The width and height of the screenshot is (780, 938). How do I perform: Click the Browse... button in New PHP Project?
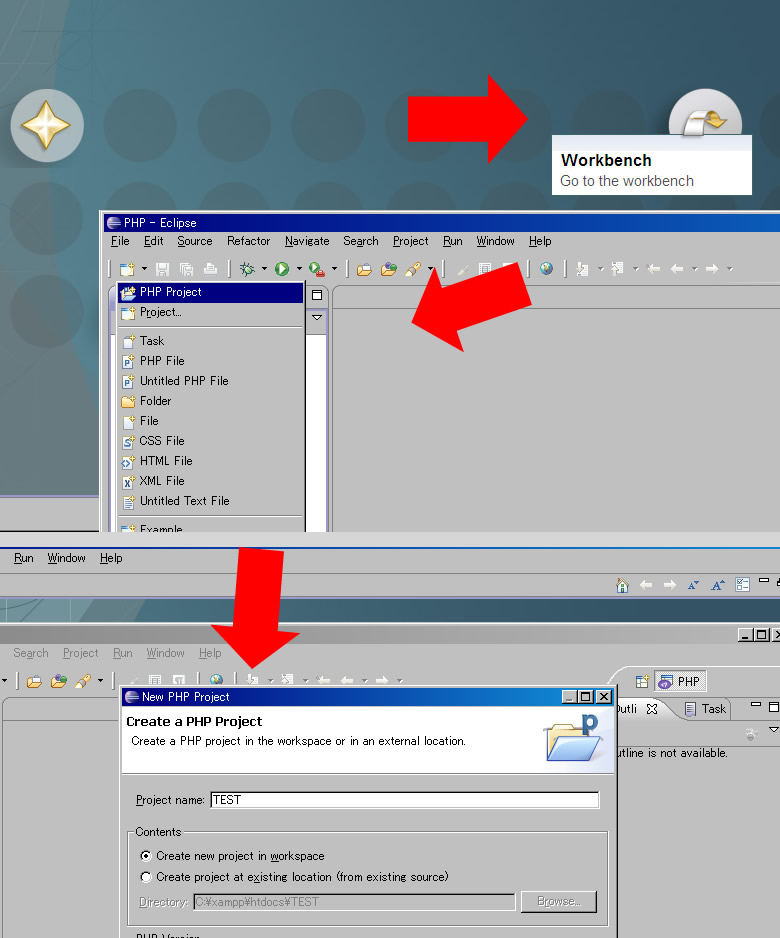(559, 902)
